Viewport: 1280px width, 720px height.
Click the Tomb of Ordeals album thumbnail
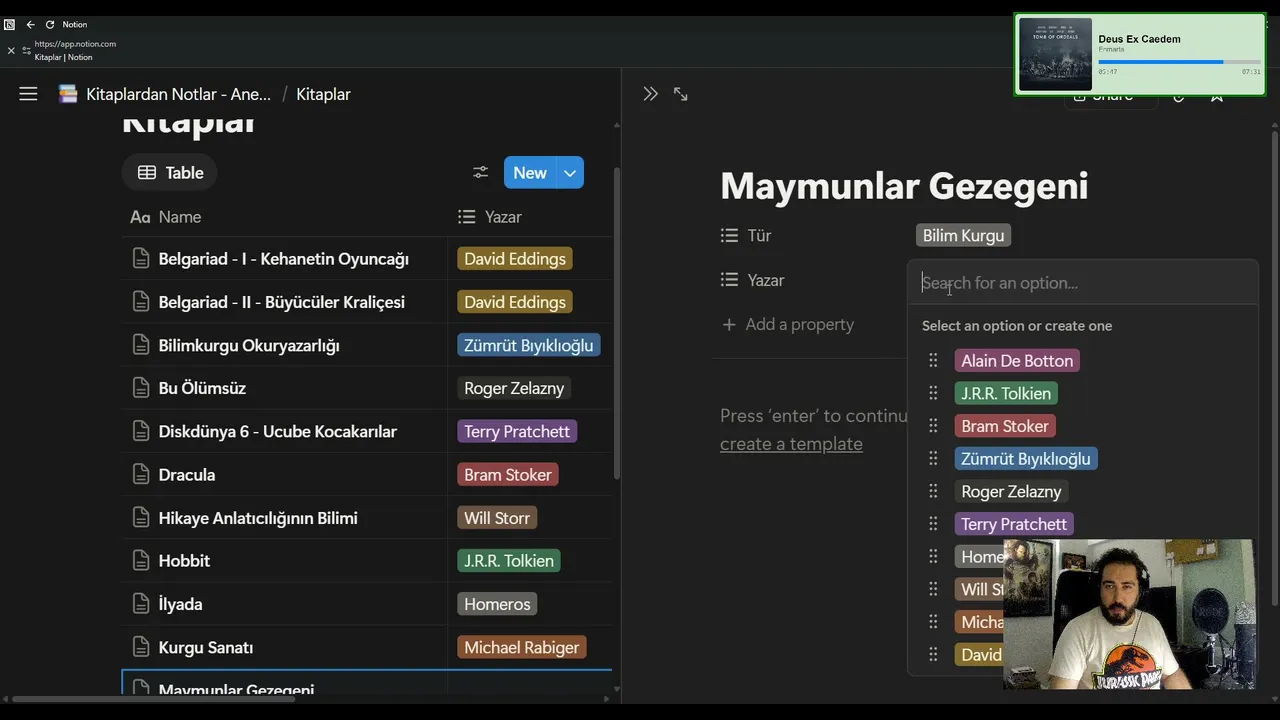[x=1055, y=54]
